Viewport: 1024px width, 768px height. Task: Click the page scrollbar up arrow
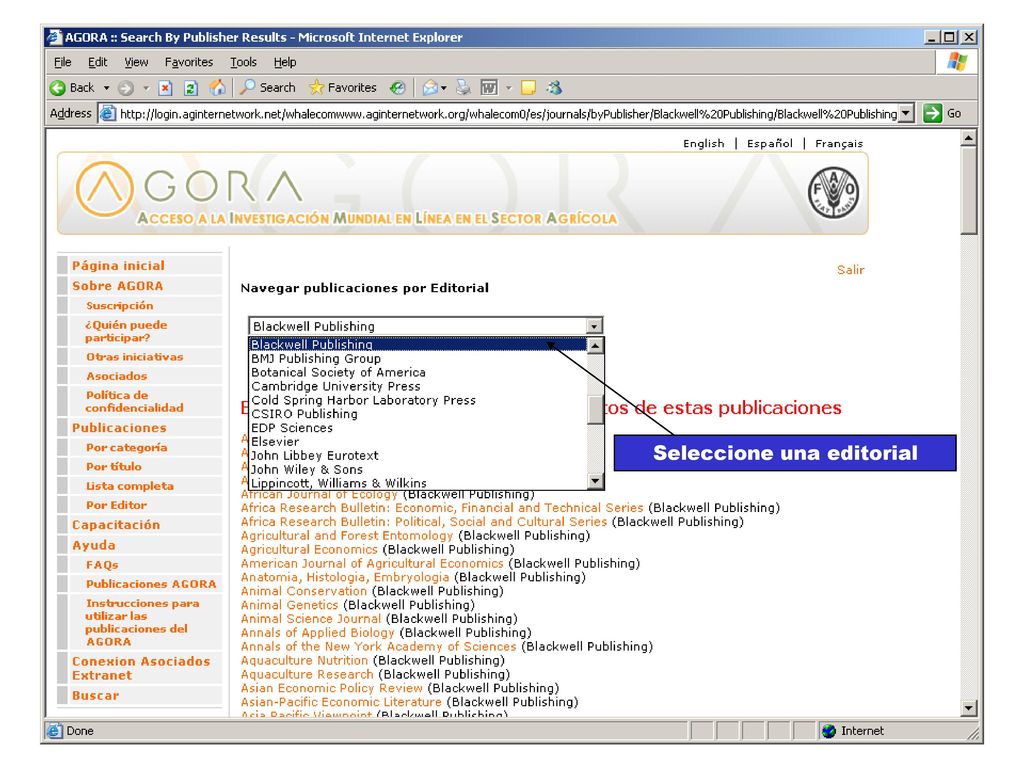[x=968, y=138]
